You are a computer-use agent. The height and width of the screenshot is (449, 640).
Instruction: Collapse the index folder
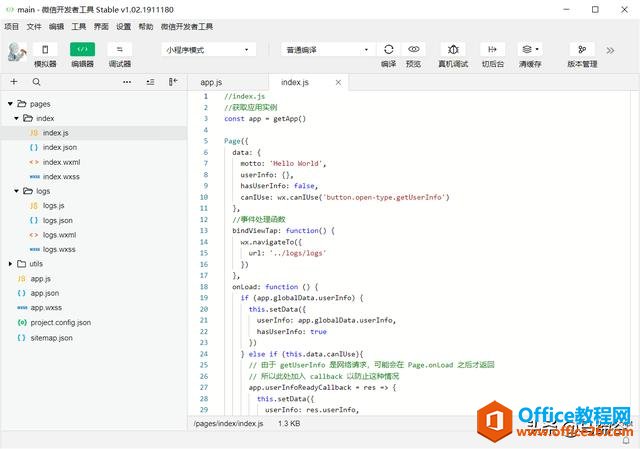click(x=16, y=118)
